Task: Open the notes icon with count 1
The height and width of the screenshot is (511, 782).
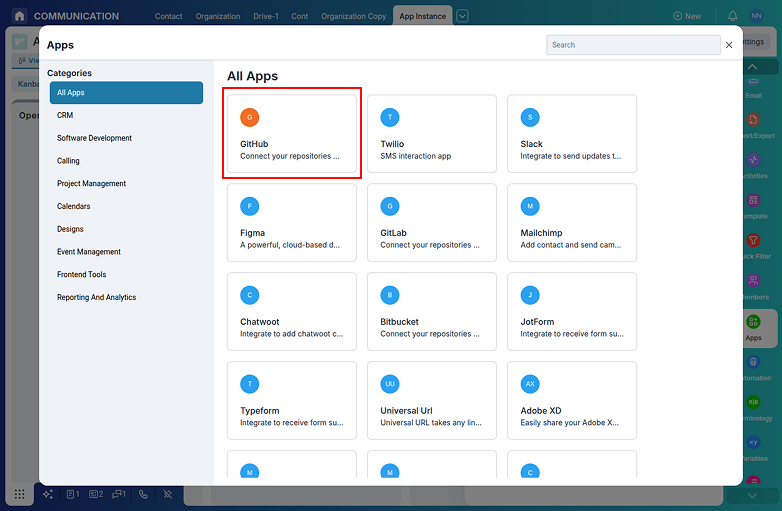Action: coord(73,494)
